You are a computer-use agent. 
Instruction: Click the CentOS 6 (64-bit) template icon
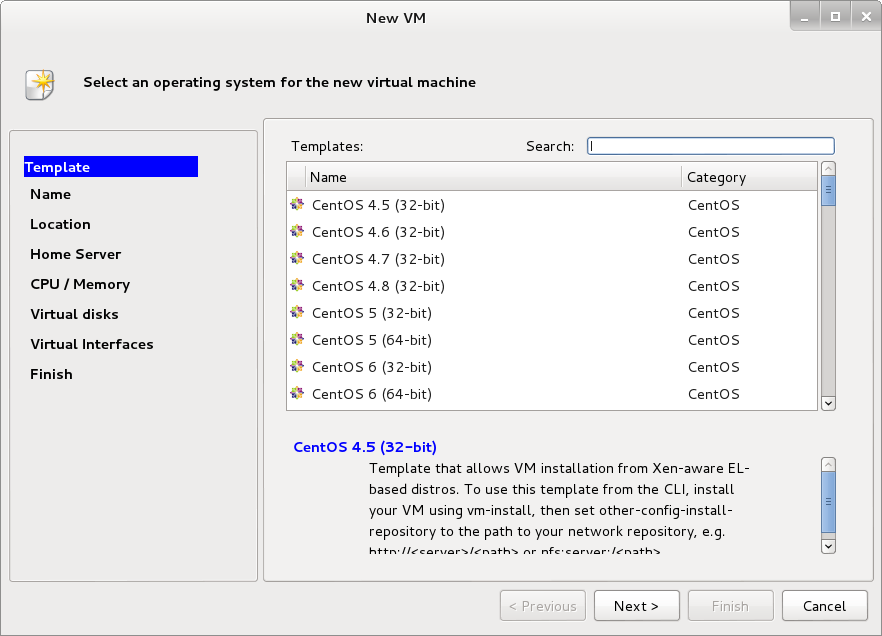pyautogui.click(x=297, y=394)
